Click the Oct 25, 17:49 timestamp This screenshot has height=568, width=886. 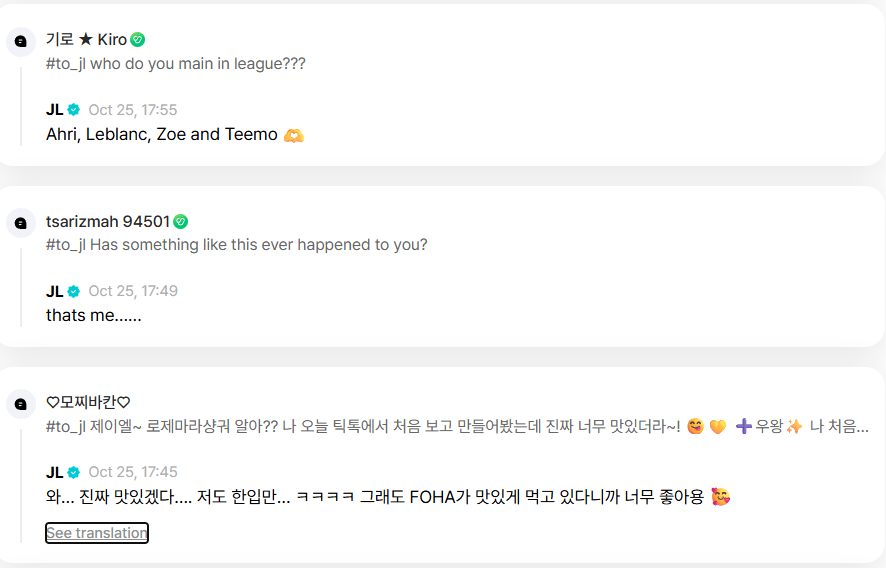pos(132,291)
